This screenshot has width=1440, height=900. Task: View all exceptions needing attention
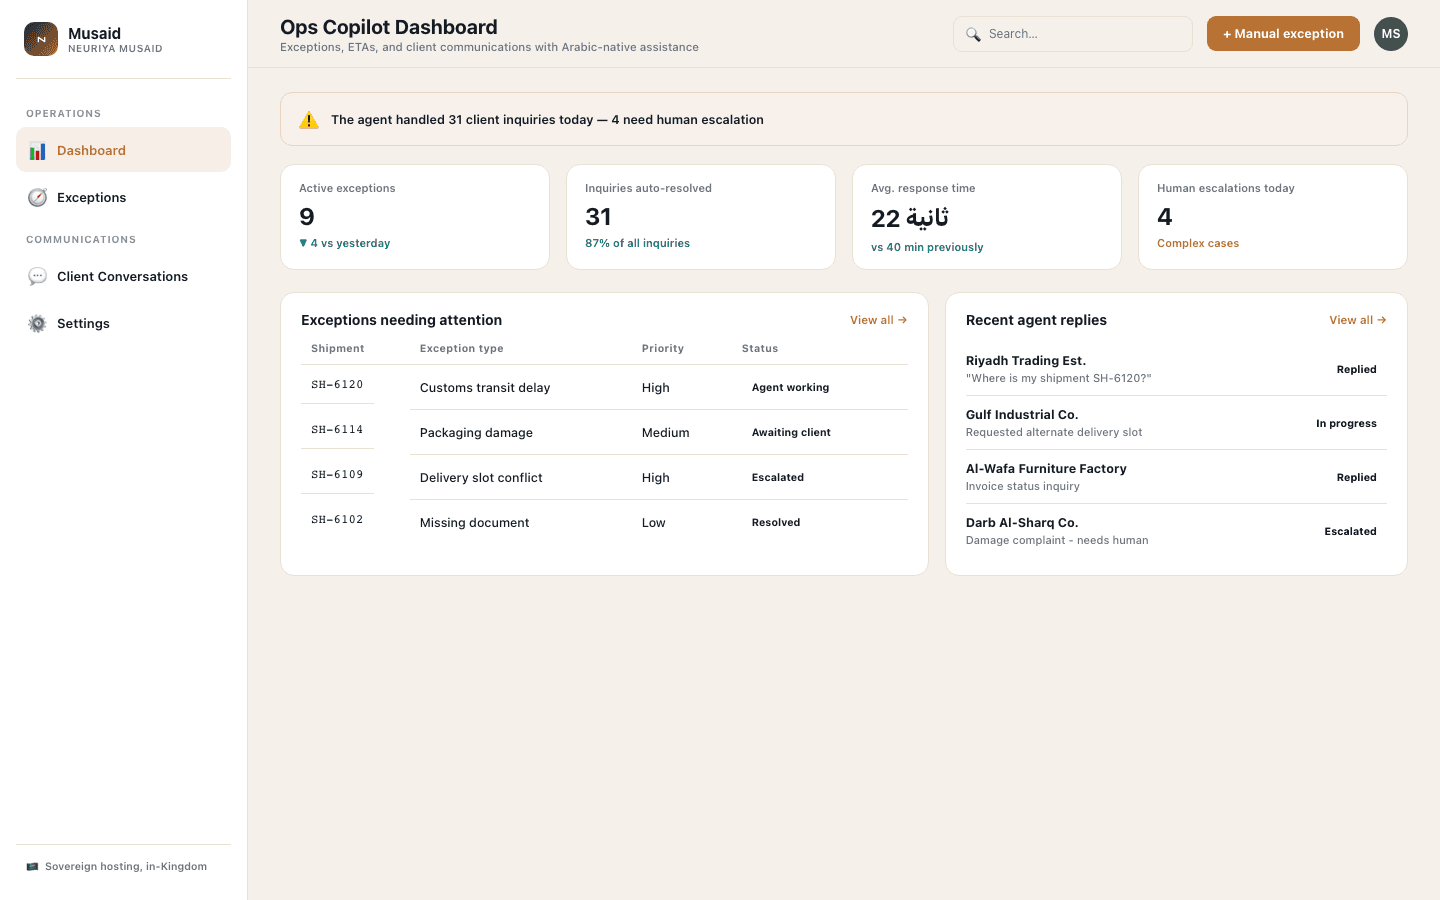[x=878, y=320]
